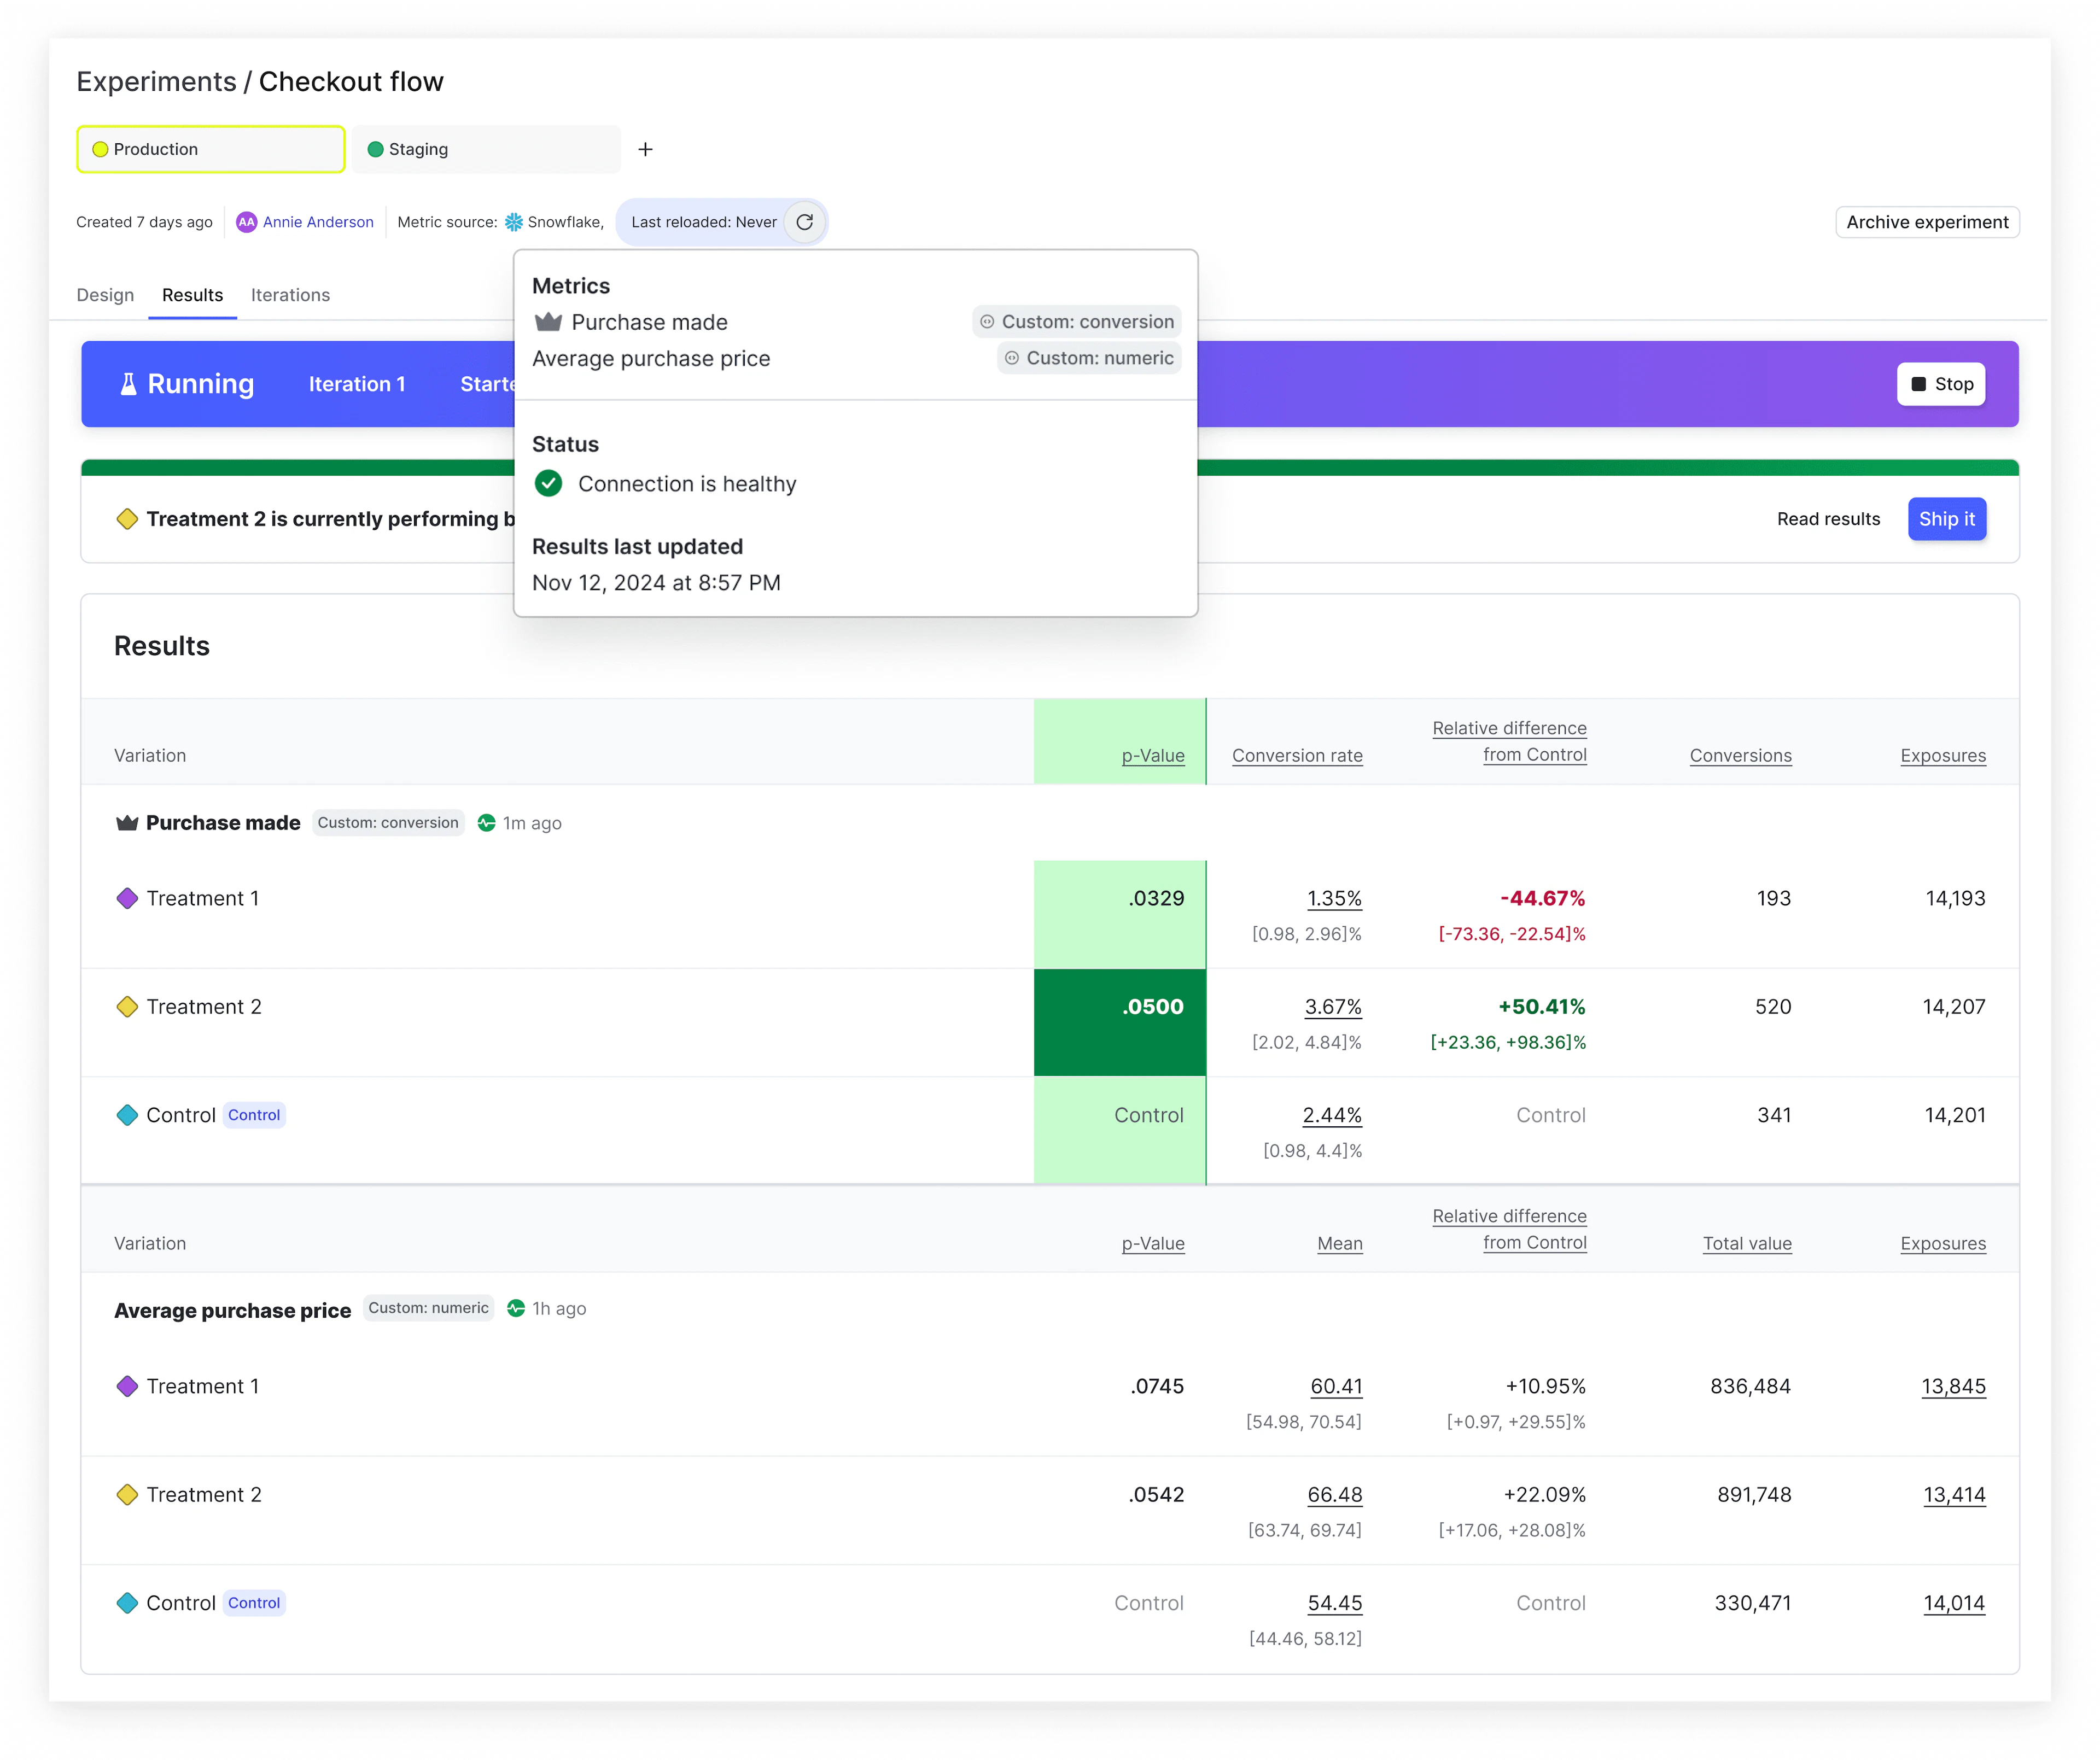Viewport: 2100px width, 1760px height.
Task: Click the yellow diamond beside Treatment 2
Action: [x=127, y=1006]
